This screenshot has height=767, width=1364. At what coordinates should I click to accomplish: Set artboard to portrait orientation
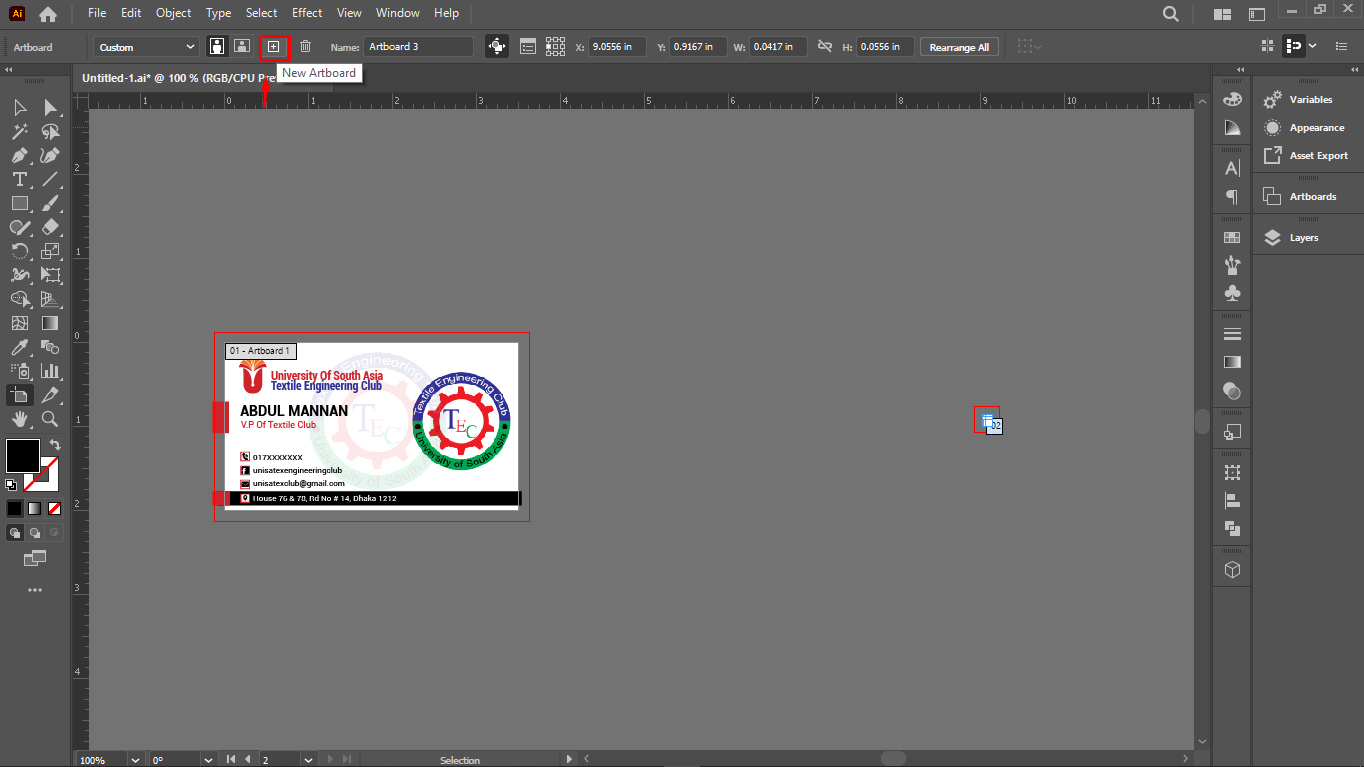pyautogui.click(x=217, y=47)
